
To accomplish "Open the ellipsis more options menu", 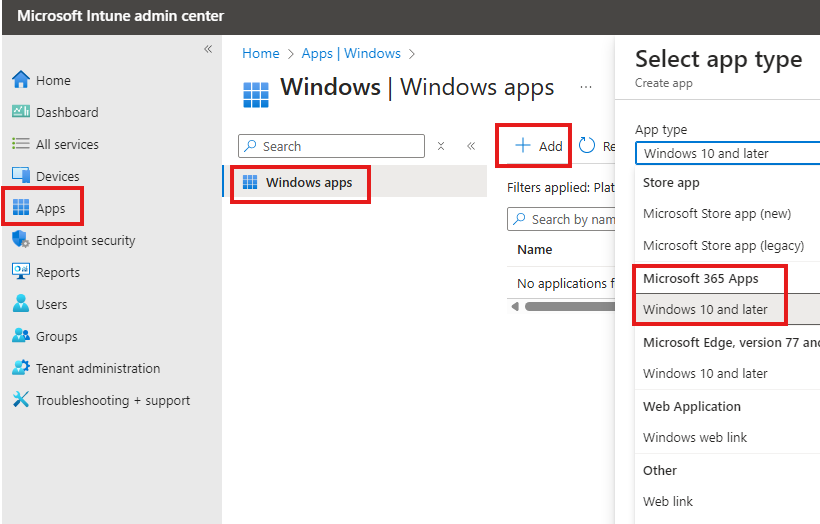I will point(586,87).
